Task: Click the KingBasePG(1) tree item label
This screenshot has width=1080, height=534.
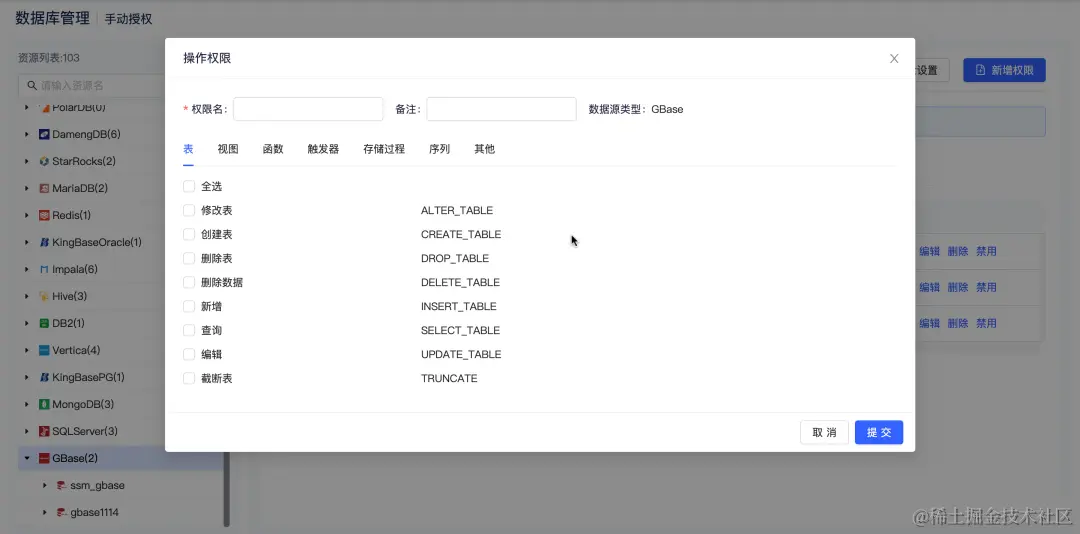Action: click(x=88, y=378)
